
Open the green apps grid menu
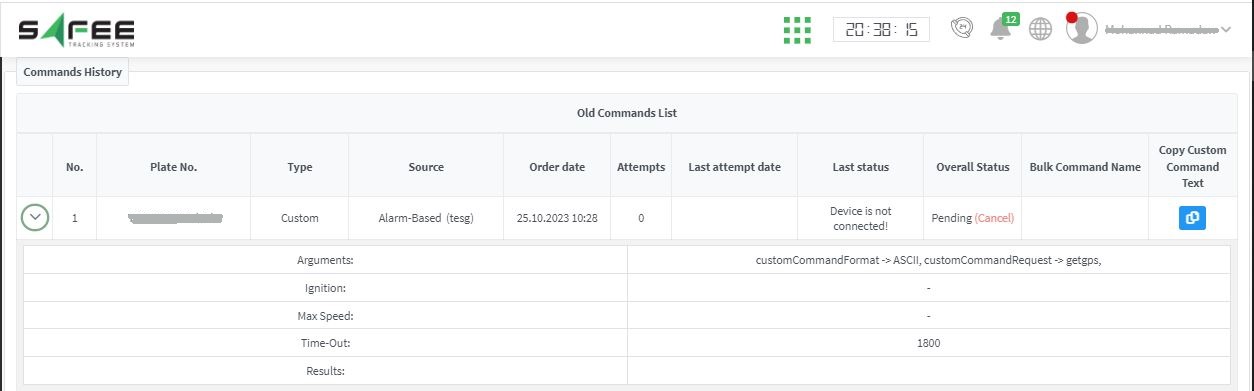pos(797,30)
